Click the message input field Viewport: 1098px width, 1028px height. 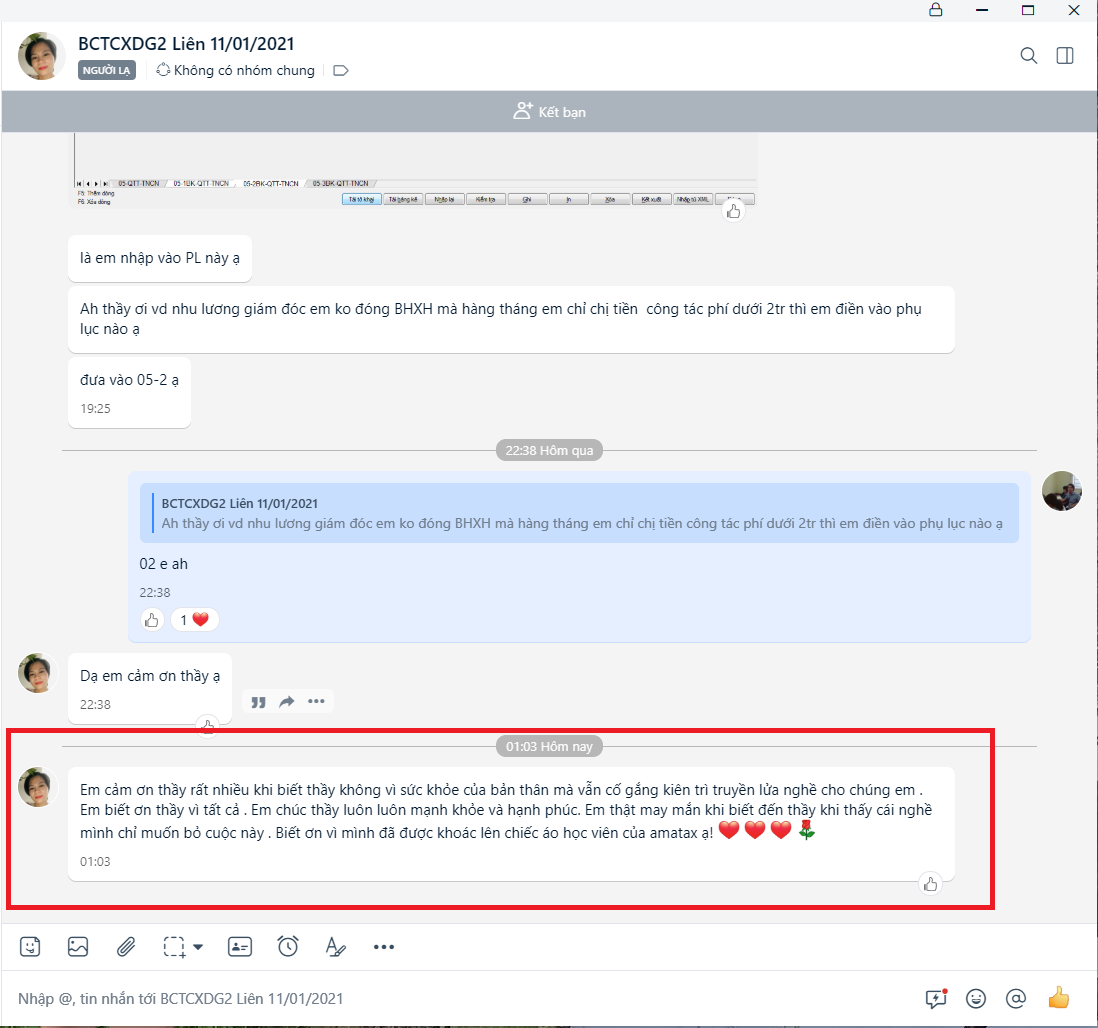coord(450,998)
